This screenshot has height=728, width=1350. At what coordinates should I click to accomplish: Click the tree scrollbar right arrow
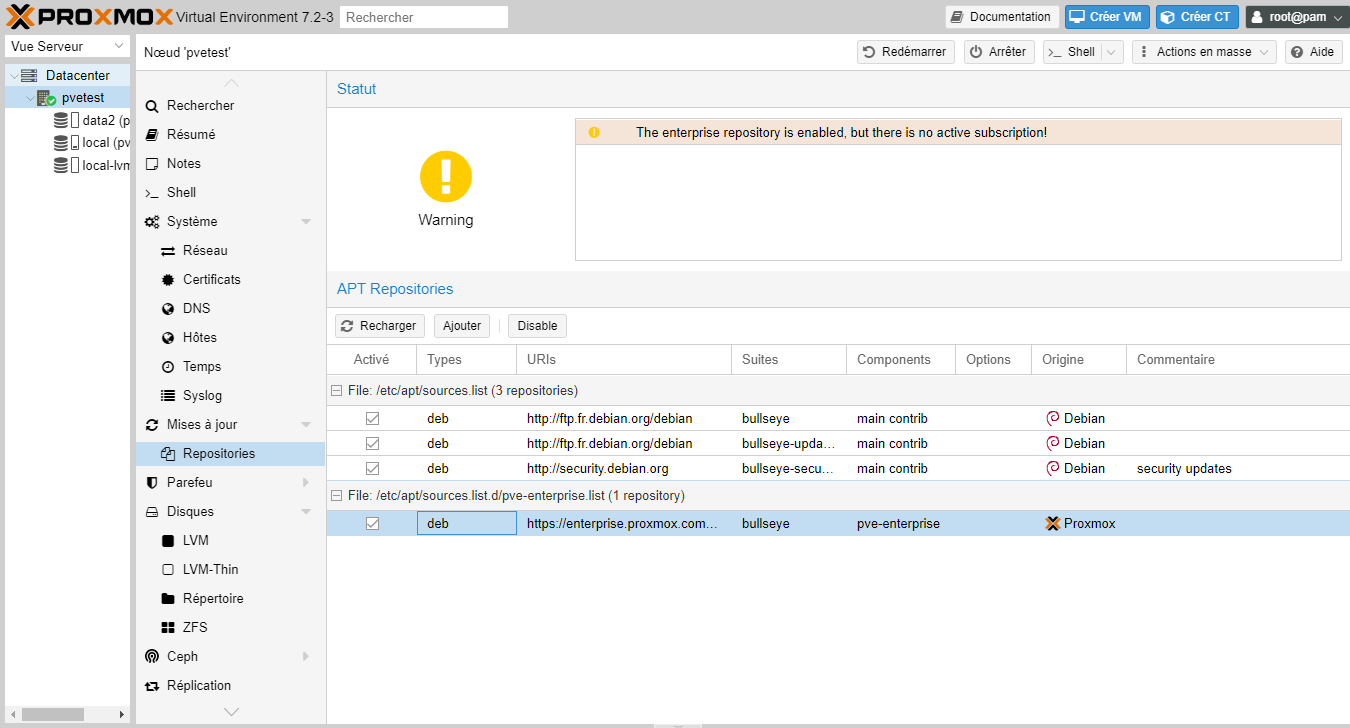pyautogui.click(x=123, y=714)
